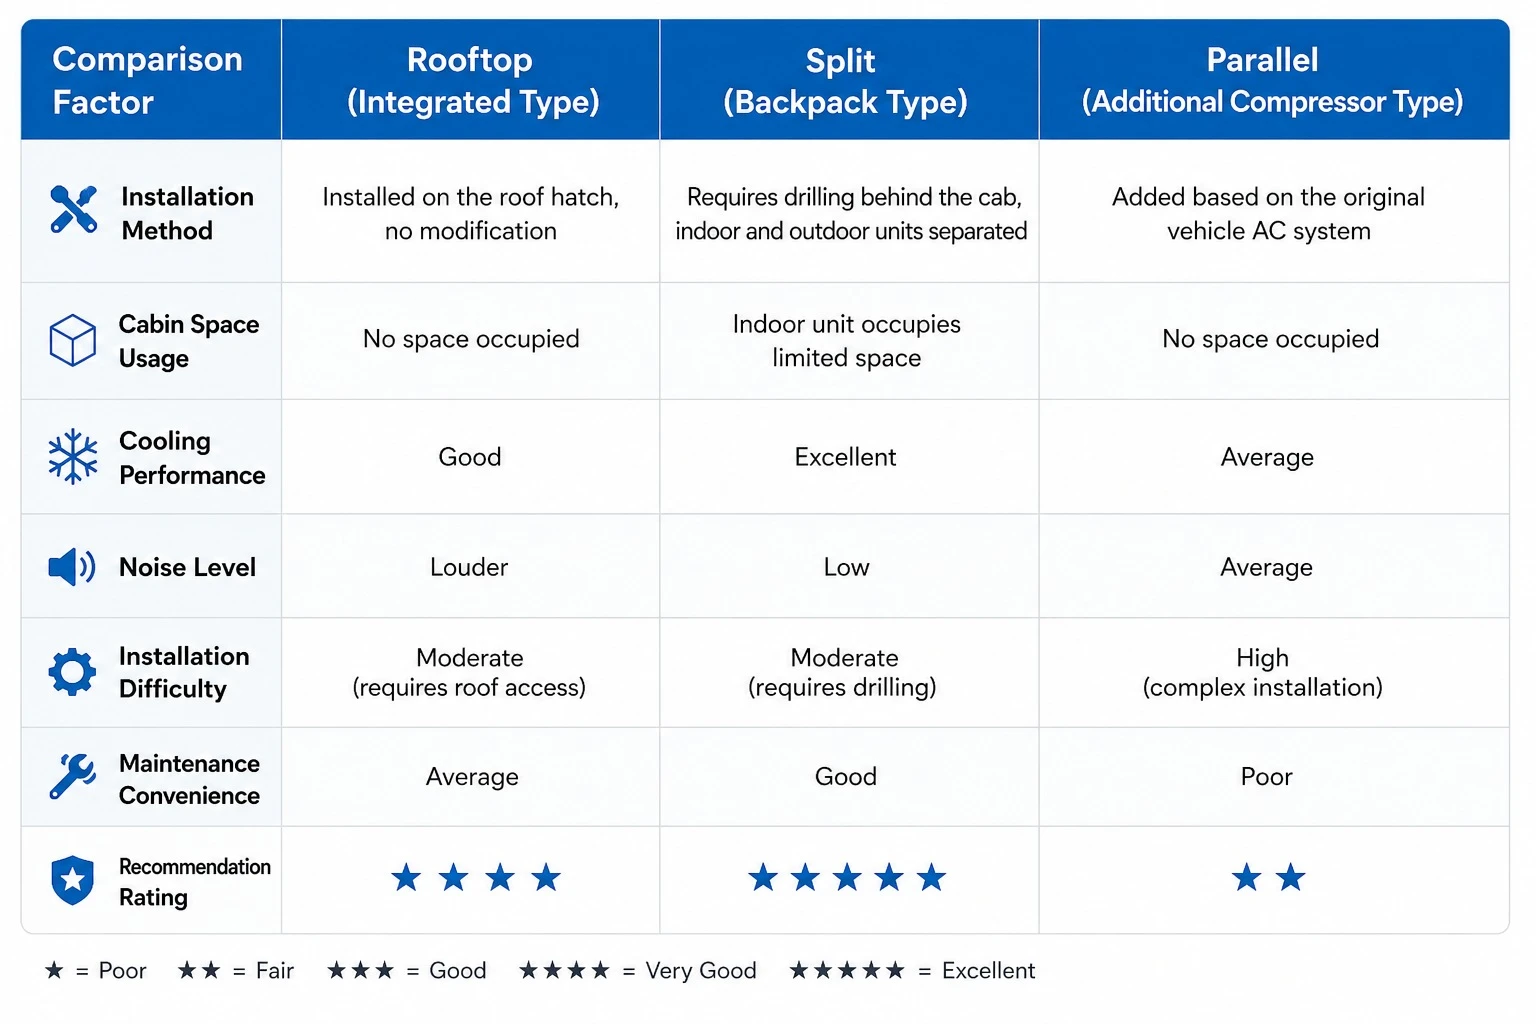Click the wrench Maintenance Convenience icon
The width and height of the screenshot is (1536, 1024).
pos(72,777)
